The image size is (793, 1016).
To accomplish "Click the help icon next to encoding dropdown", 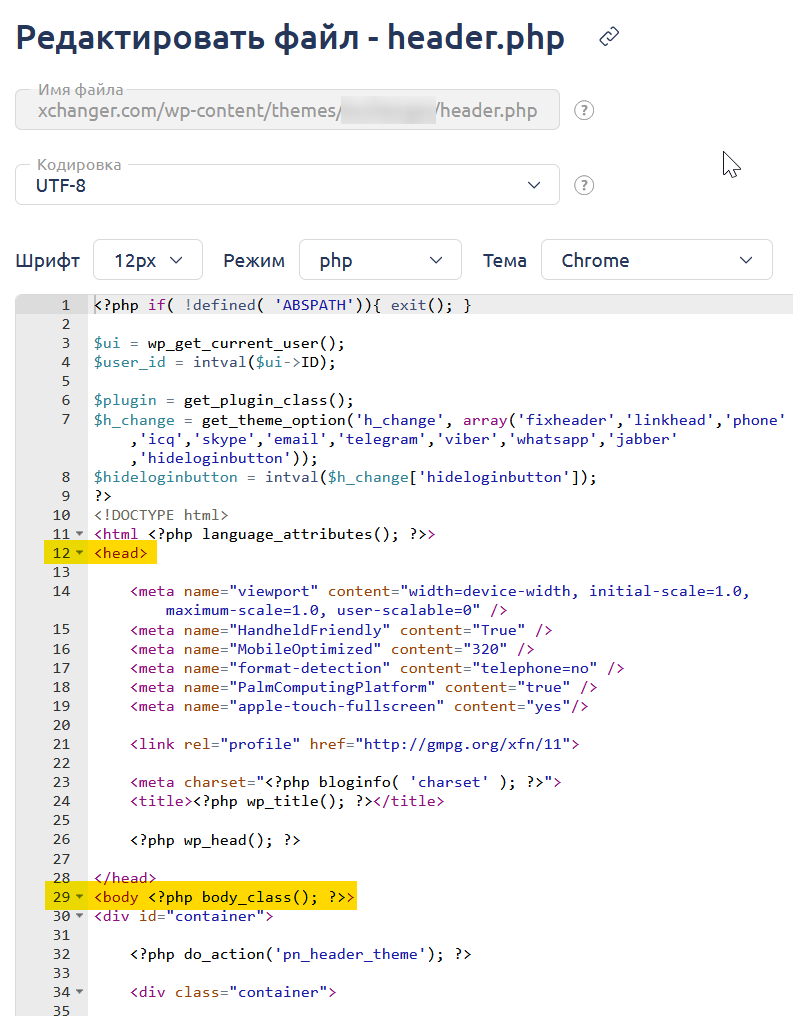I will click(x=585, y=185).
